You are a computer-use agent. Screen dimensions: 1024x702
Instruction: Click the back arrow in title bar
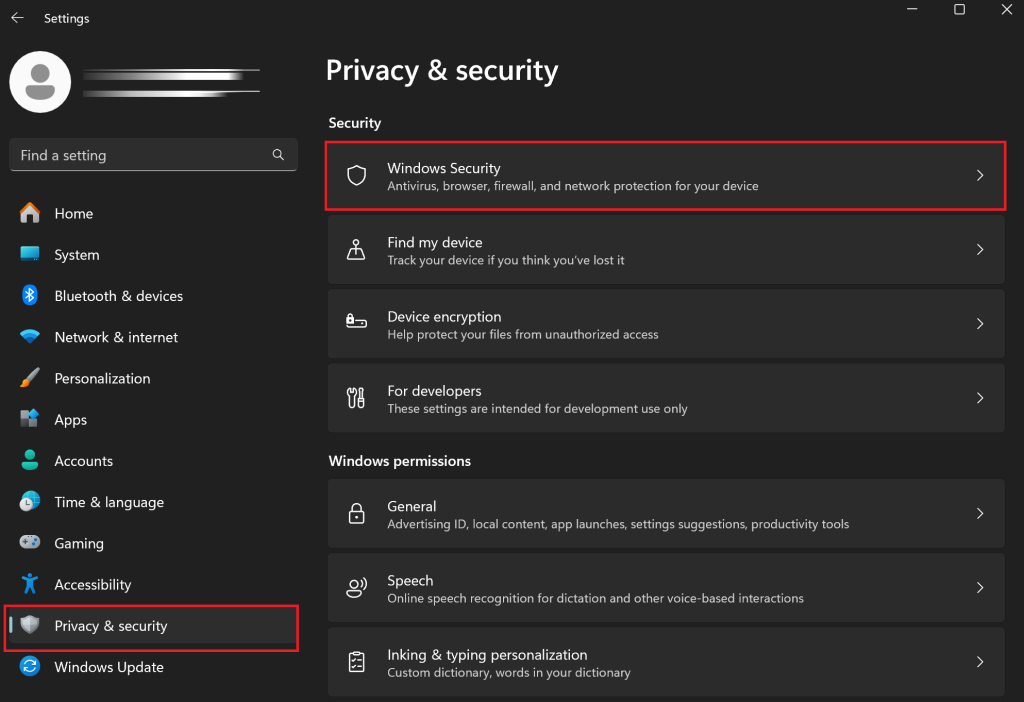click(x=16, y=17)
